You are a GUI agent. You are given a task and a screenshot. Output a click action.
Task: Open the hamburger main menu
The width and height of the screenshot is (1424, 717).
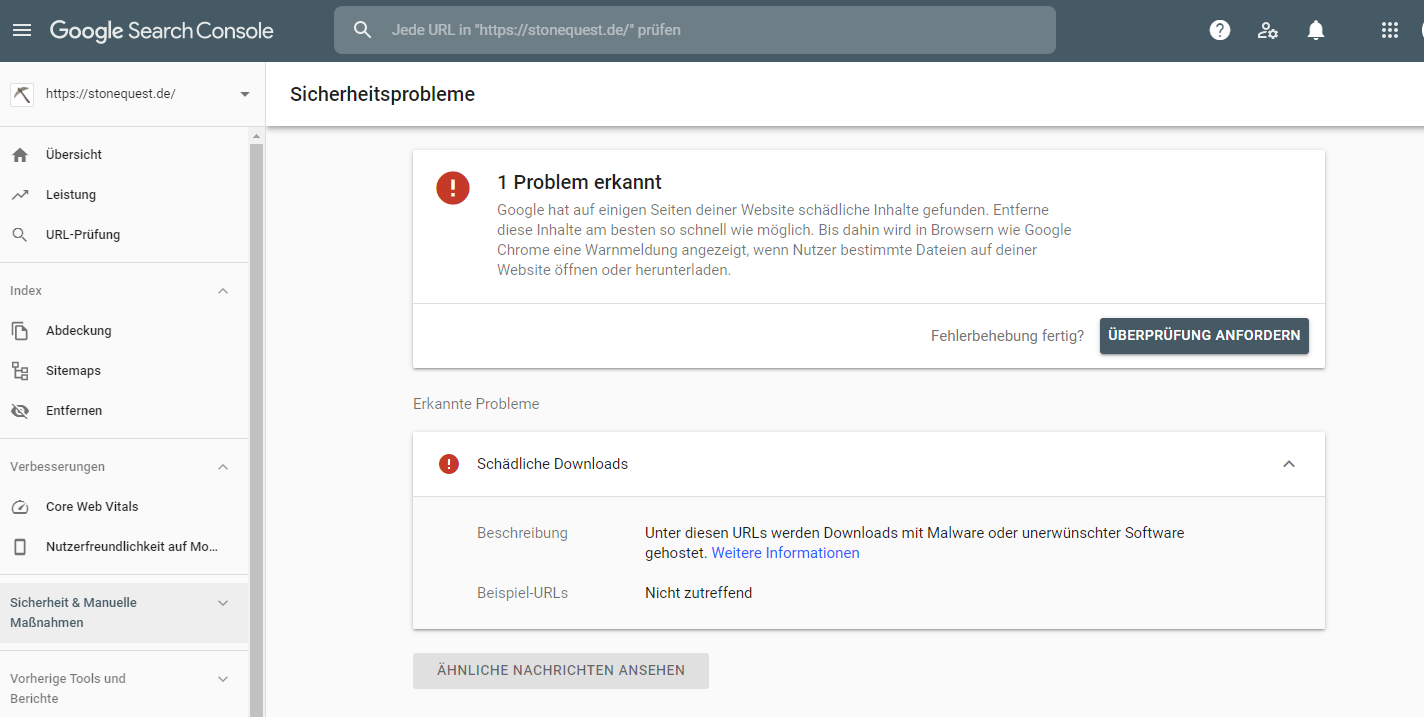(22, 30)
